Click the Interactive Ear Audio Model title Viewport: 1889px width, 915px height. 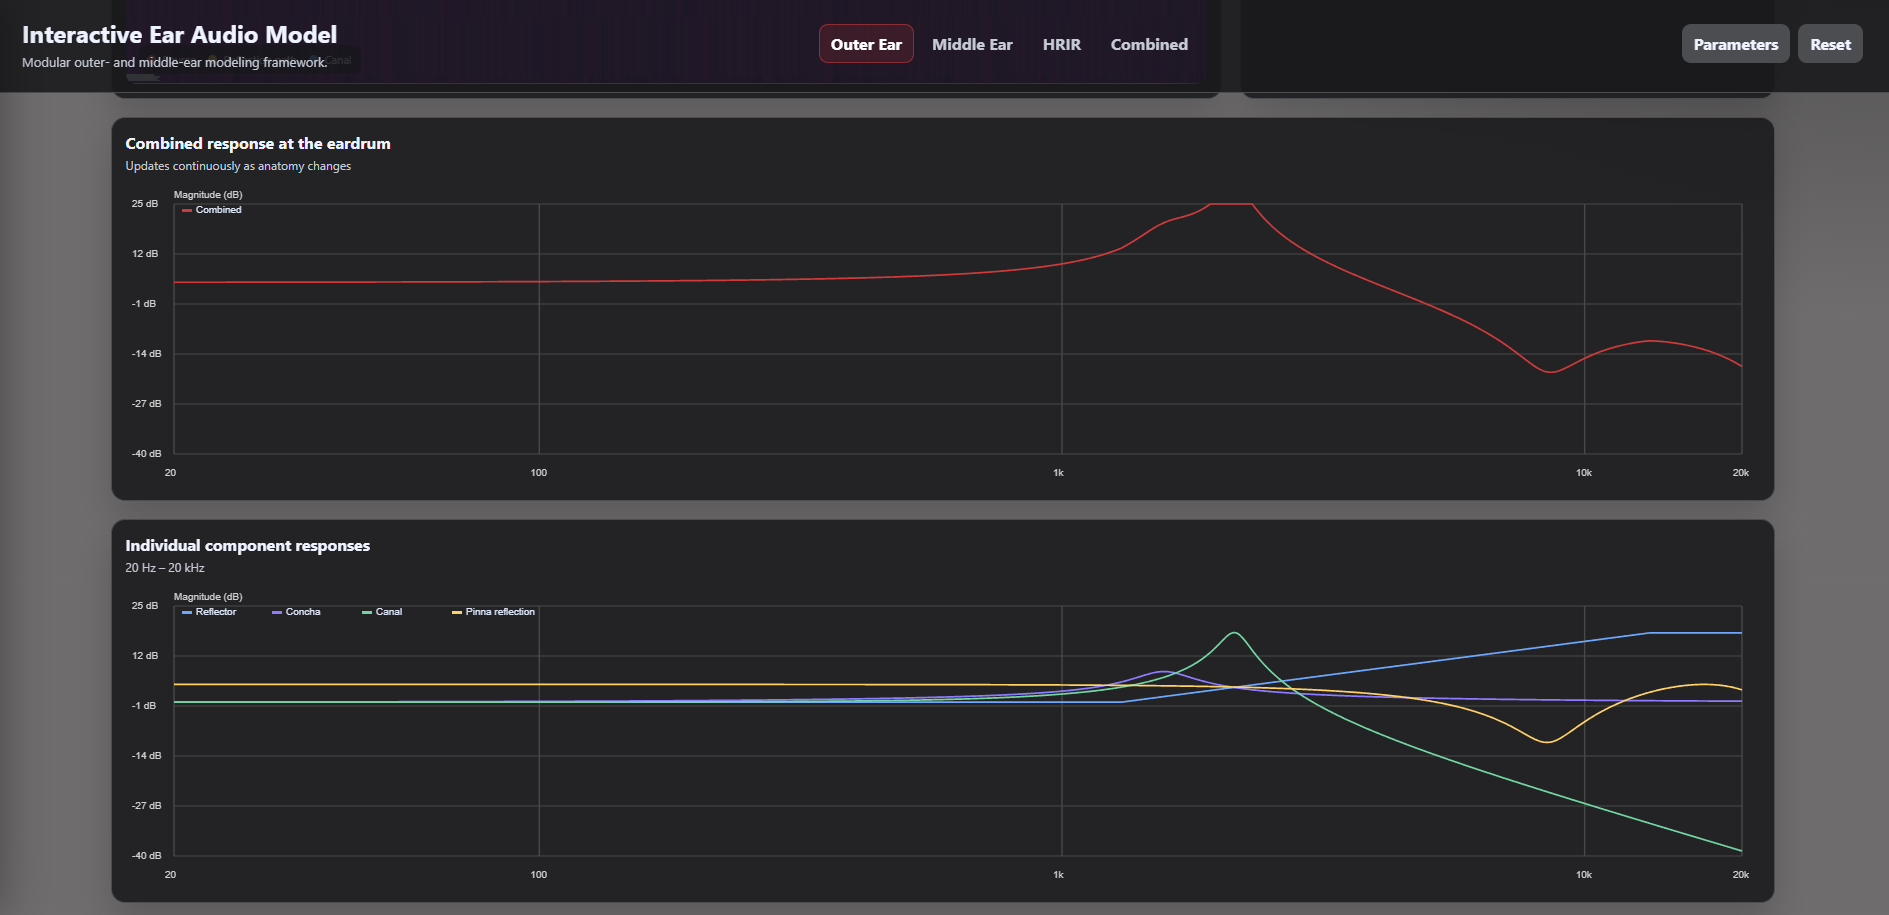coord(180,35)
